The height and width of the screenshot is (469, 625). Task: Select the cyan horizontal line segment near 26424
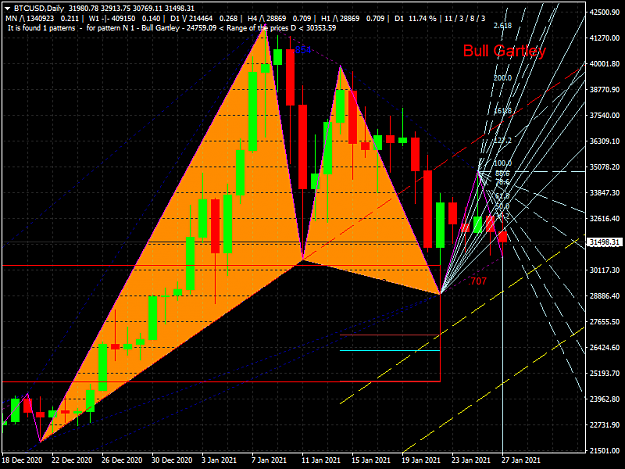click(x=390, y=351)
